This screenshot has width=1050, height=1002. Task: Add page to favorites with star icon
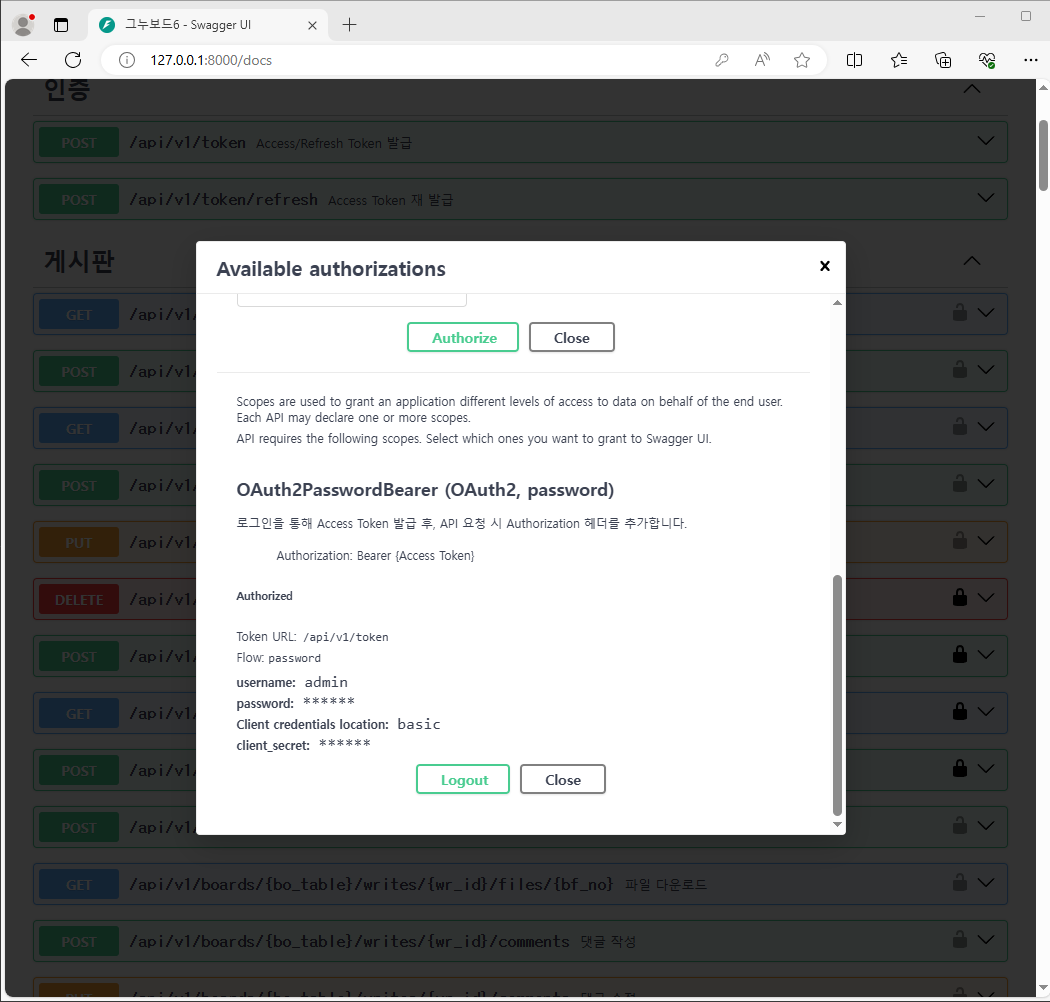coord(802,60)
